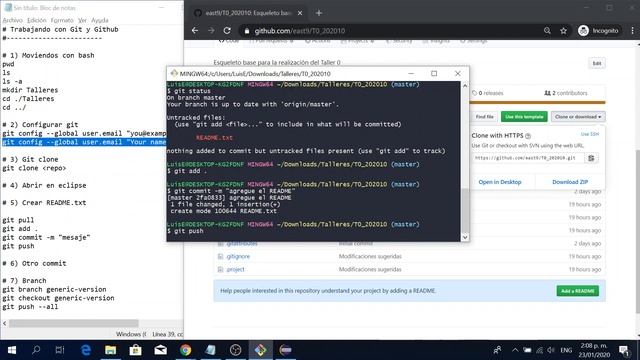Click the highlighted git config line in Notepad
640x360 pixels.
(84, 142)
